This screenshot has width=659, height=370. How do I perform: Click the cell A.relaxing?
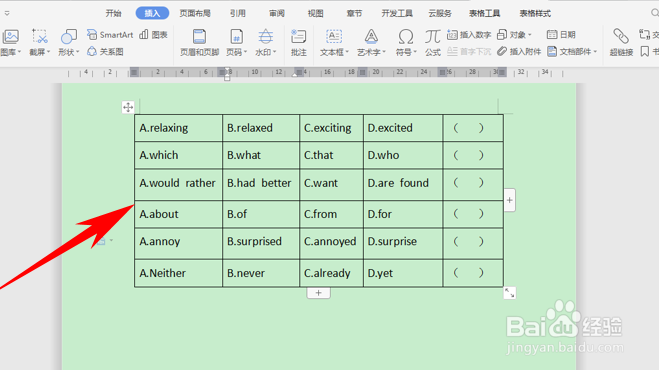pos(178,128)
